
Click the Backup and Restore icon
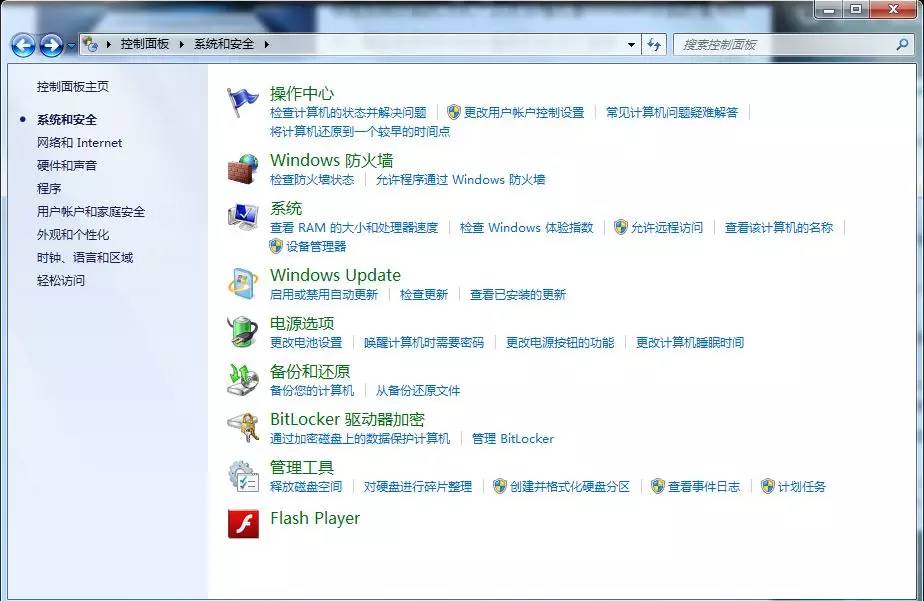(x=243, y=380)
